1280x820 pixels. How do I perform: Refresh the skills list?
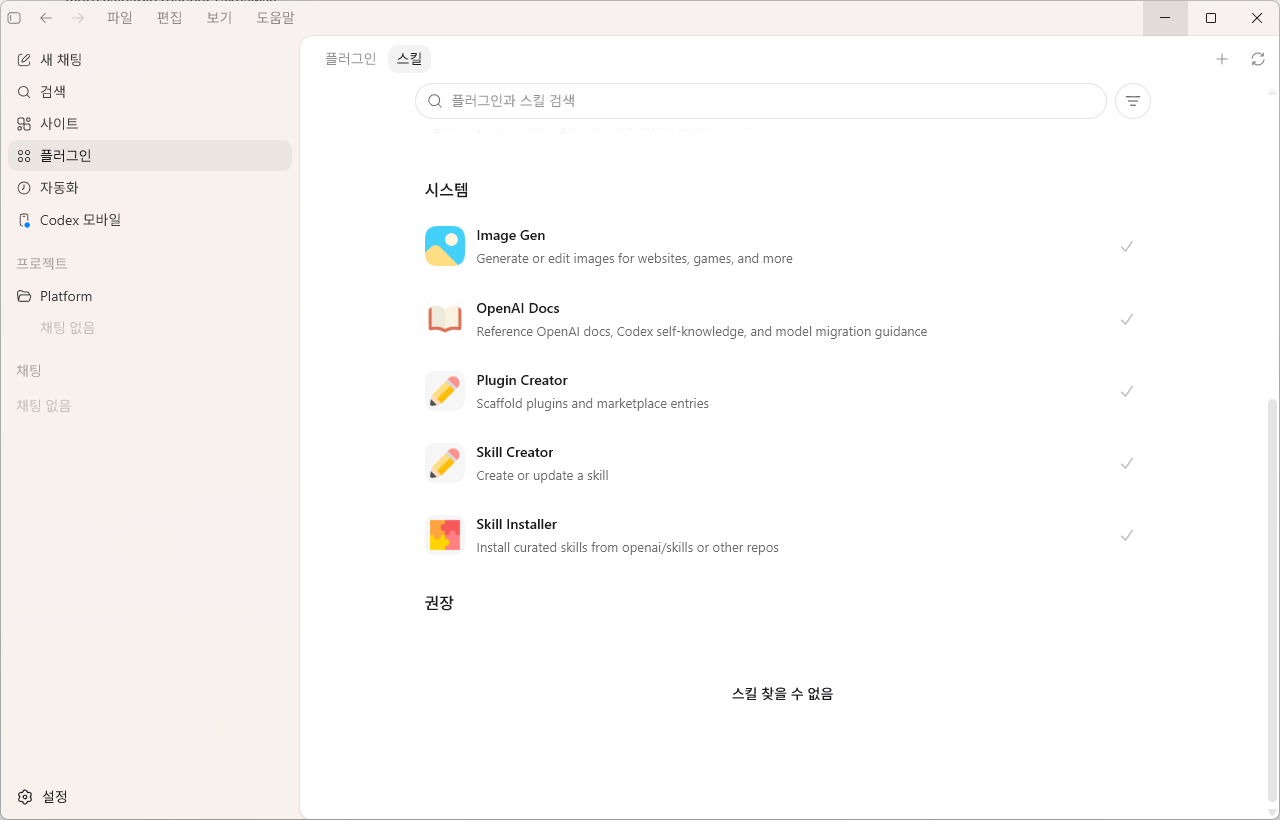click(1258, 59)
